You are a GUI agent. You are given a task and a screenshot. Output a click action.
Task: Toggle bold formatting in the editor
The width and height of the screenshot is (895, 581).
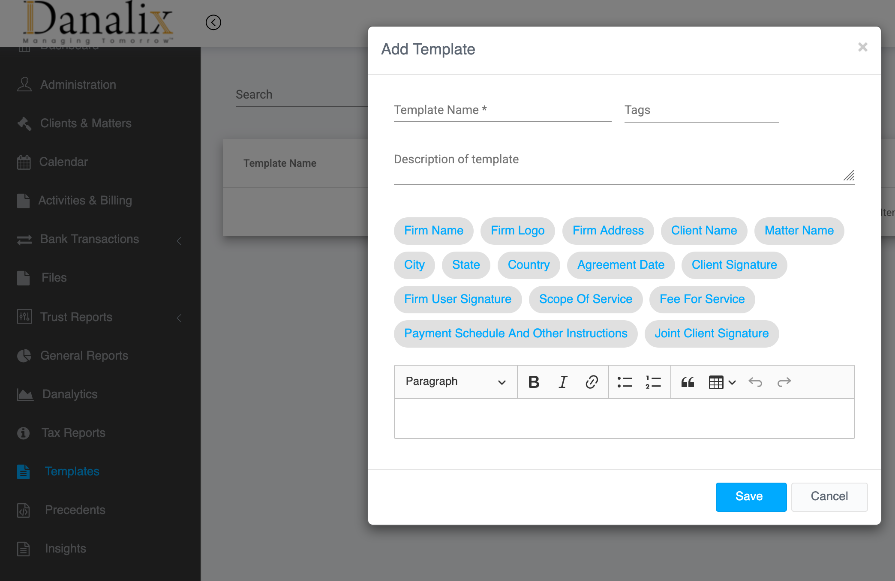(x=533, y=382)
